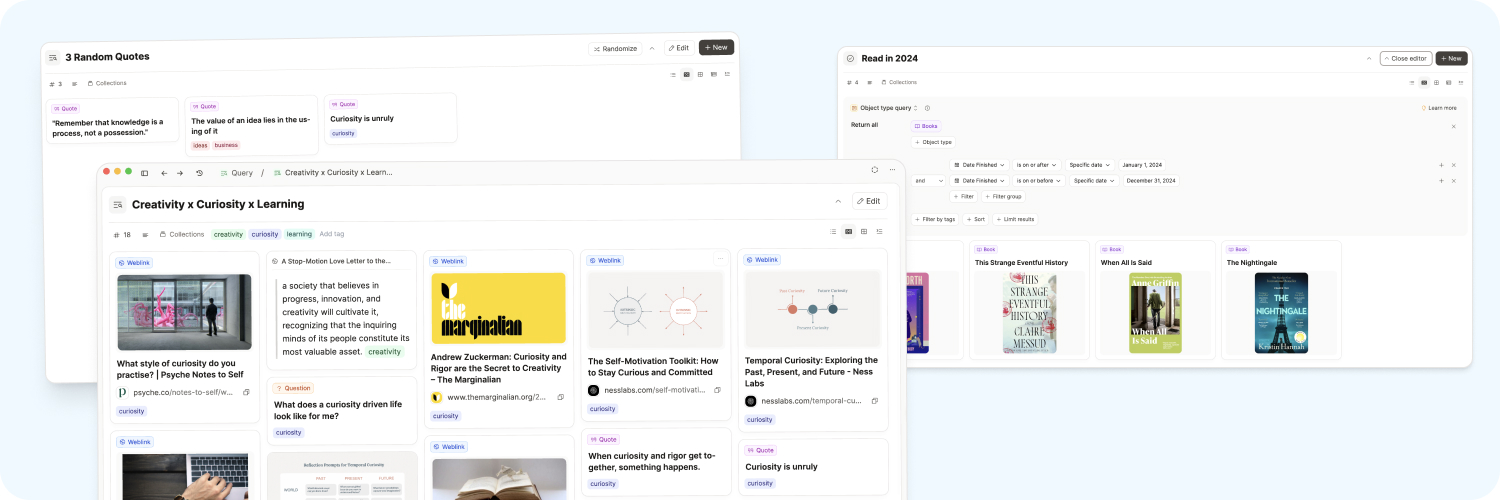Select card view in 3 Random Quotes
Viewport: 1500px width, 500px height.
click(687, 74)
